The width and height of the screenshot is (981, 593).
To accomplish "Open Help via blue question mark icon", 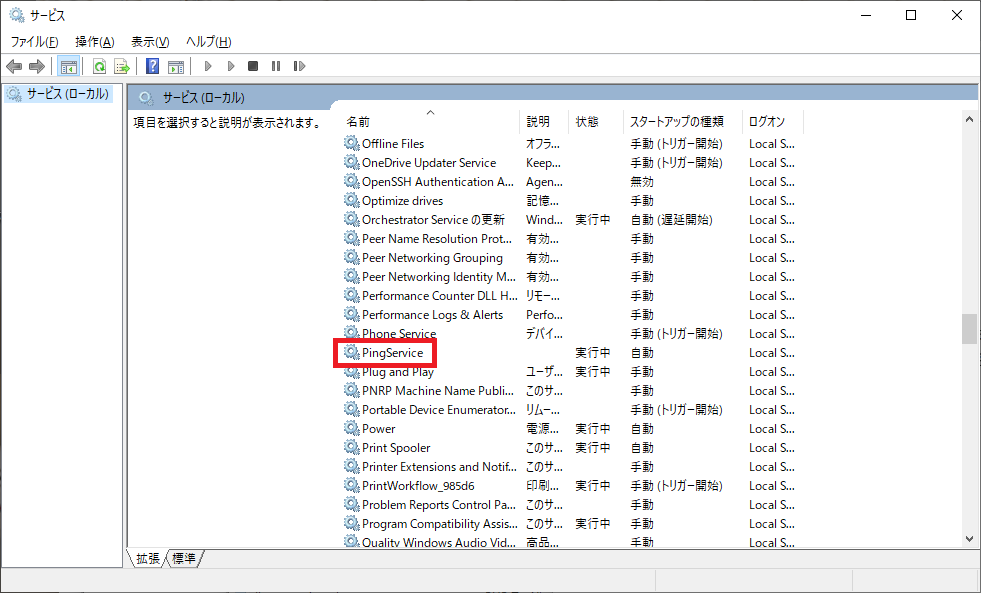I will 152,66.
